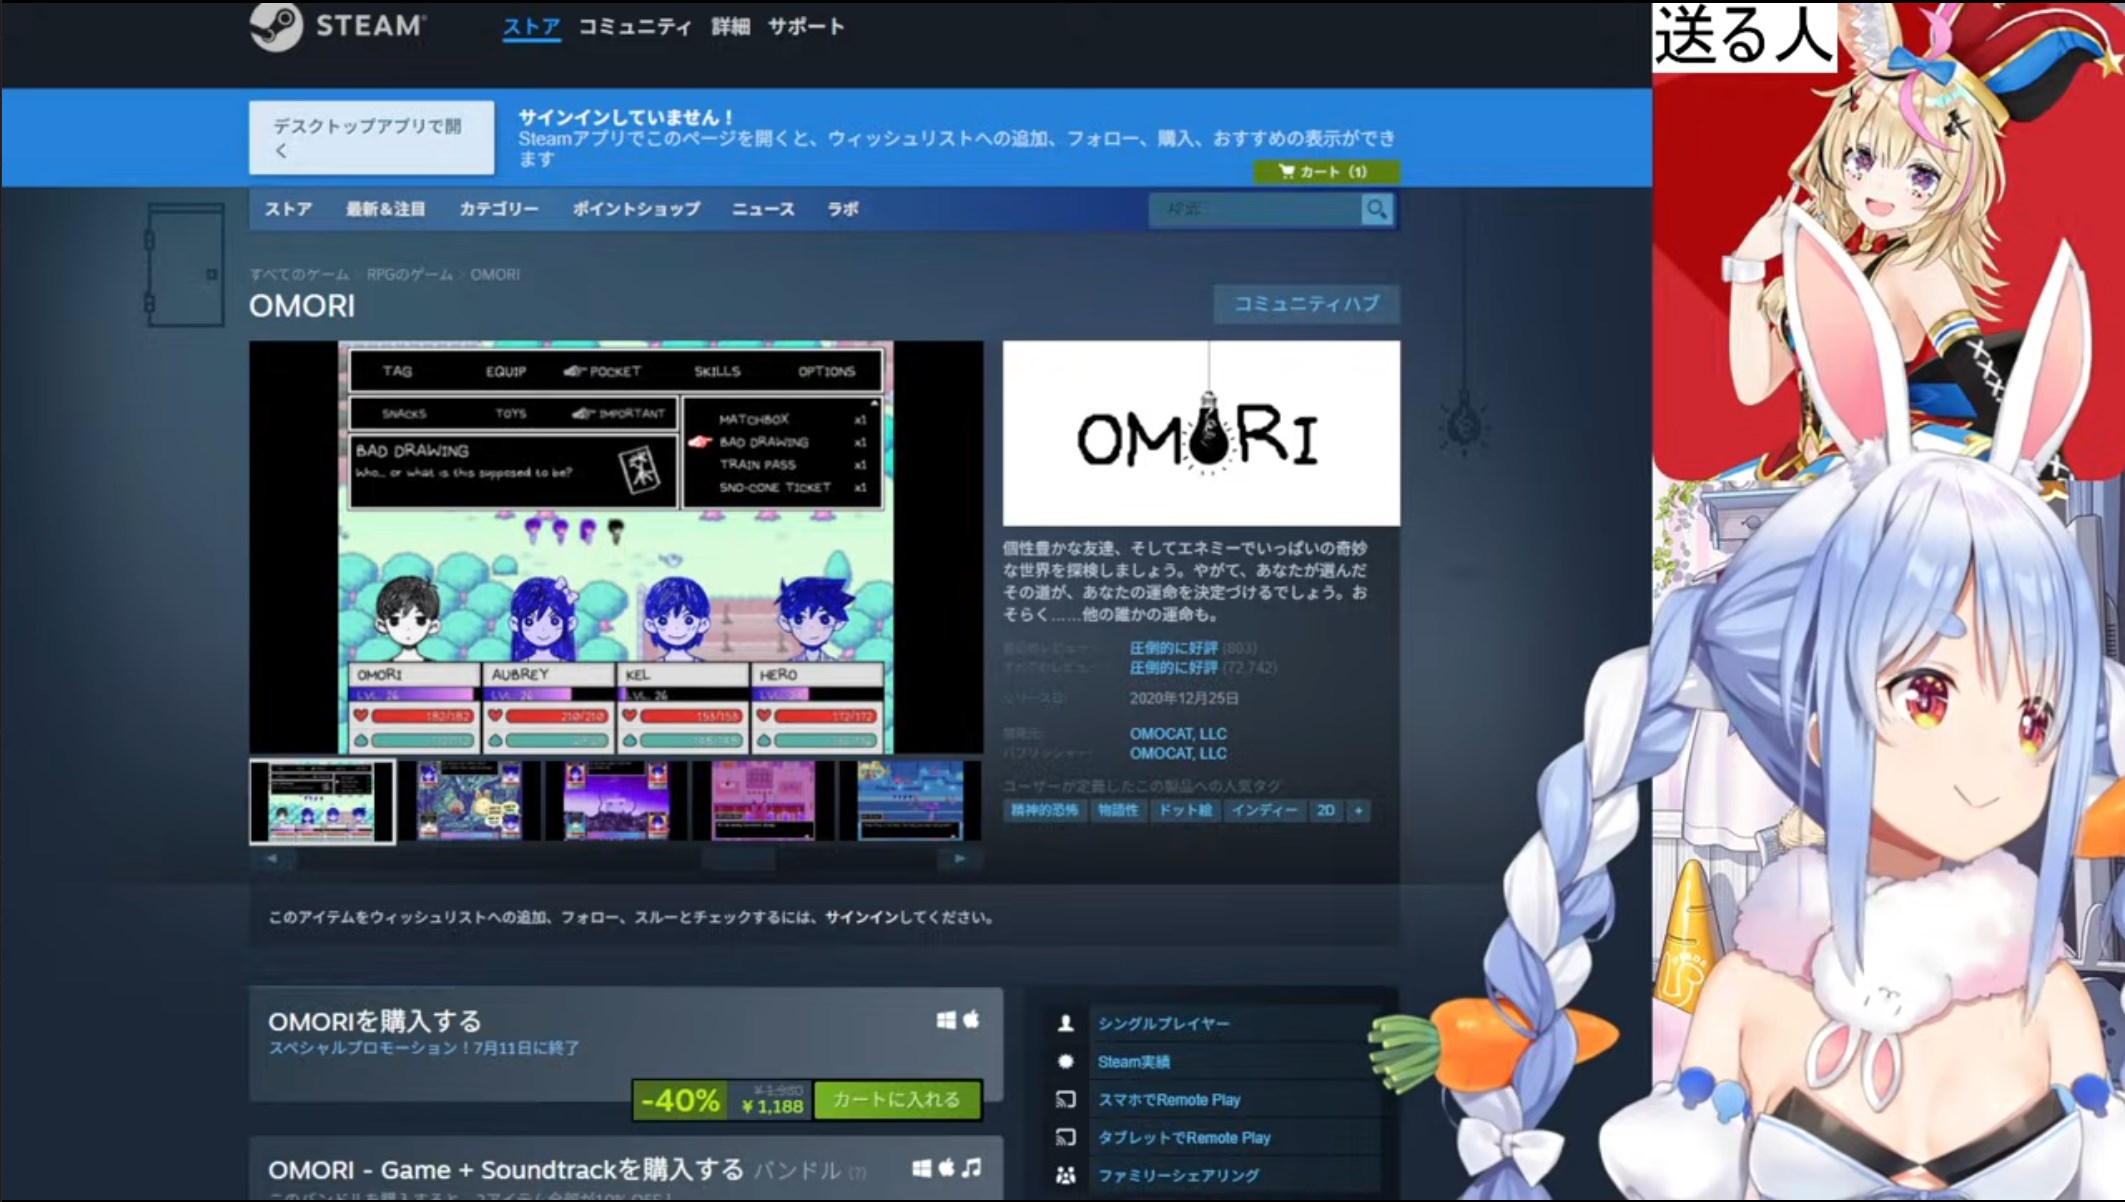Click the OMORI breadcrumb link
Viewport: 2125px width, 1202px height.
tap(495, 274)
